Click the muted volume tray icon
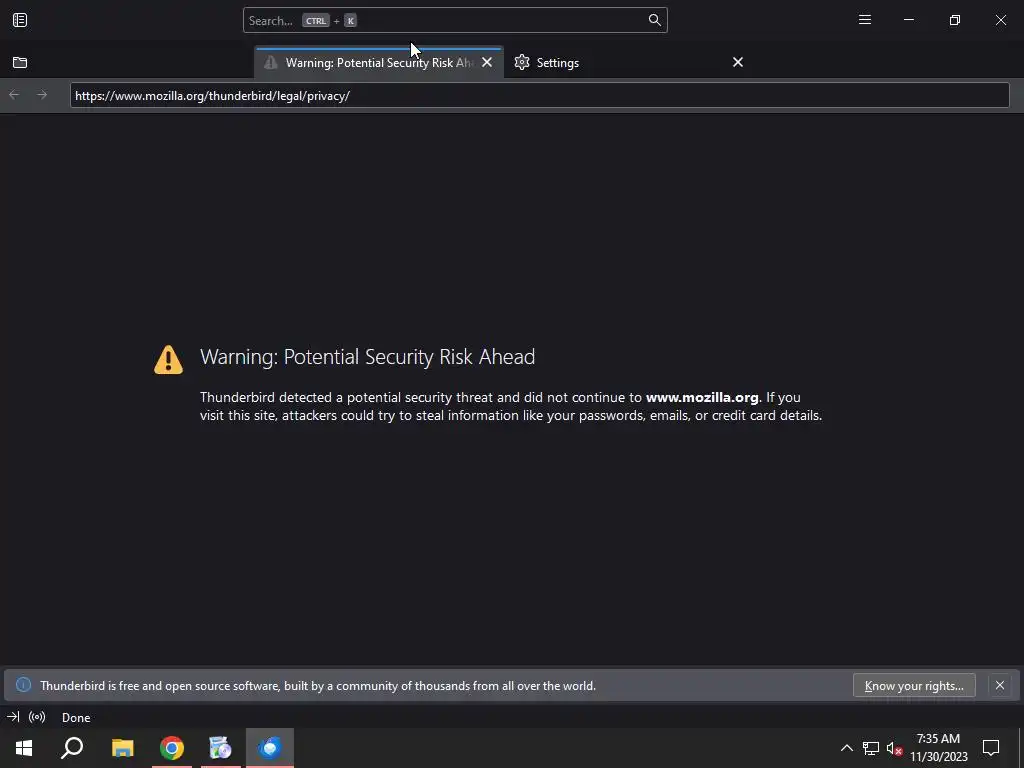 click(x=895, y=748)
